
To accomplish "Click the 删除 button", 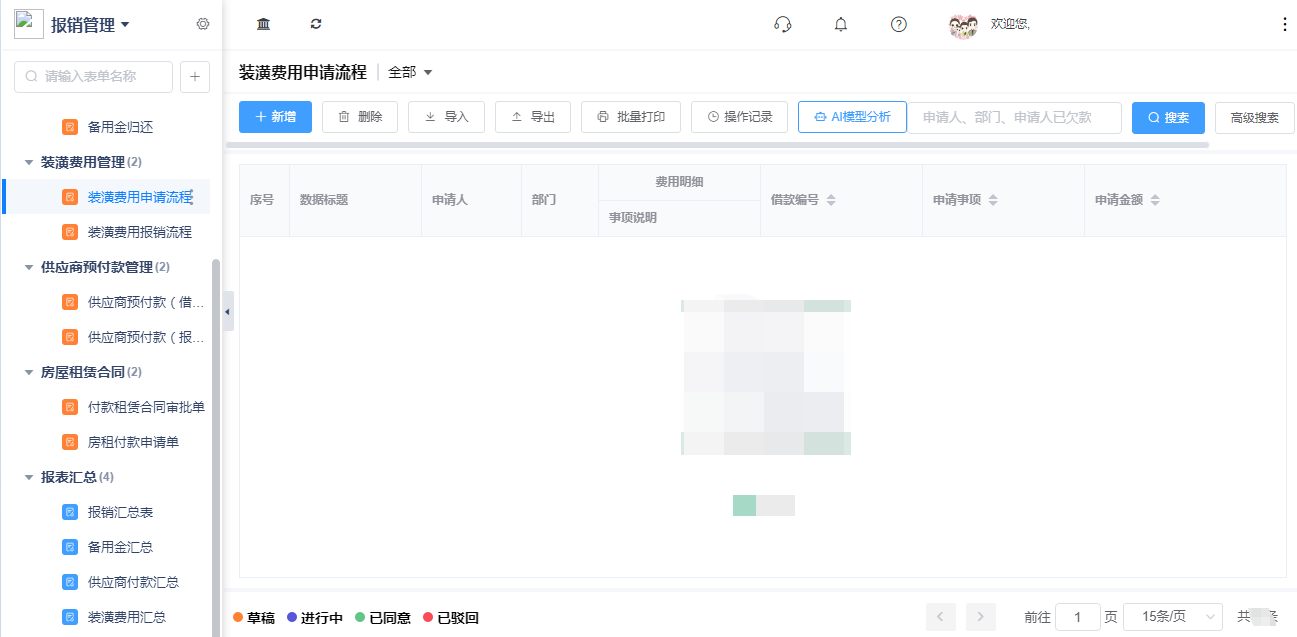I will (x=360, y=117).
